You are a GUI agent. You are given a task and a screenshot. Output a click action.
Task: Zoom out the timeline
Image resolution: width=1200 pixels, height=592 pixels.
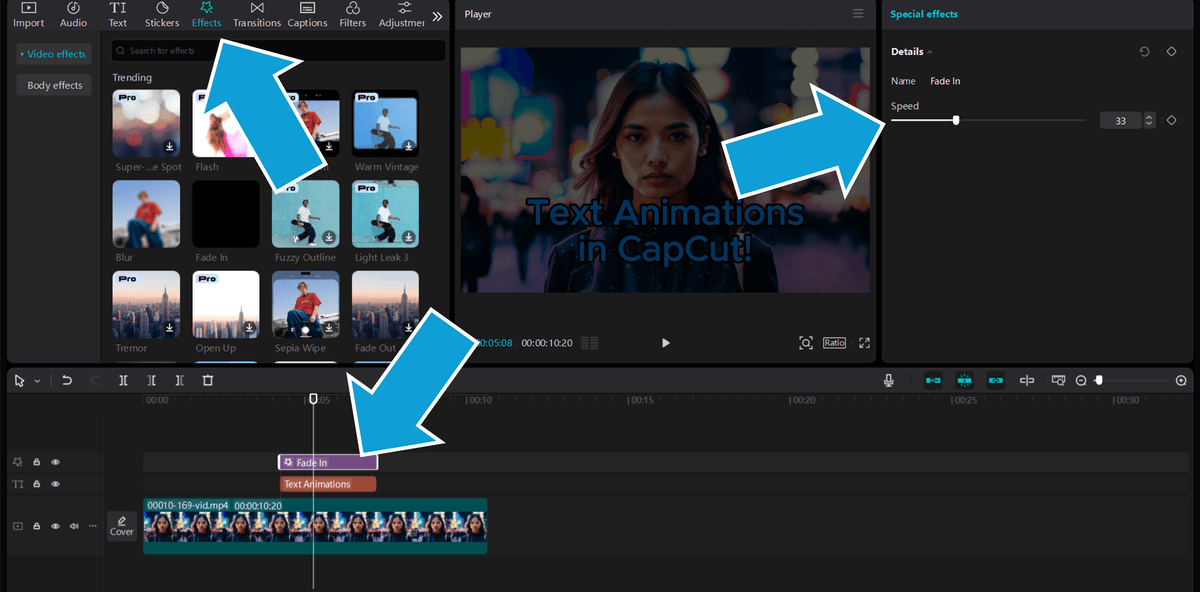click(1081, 380)
